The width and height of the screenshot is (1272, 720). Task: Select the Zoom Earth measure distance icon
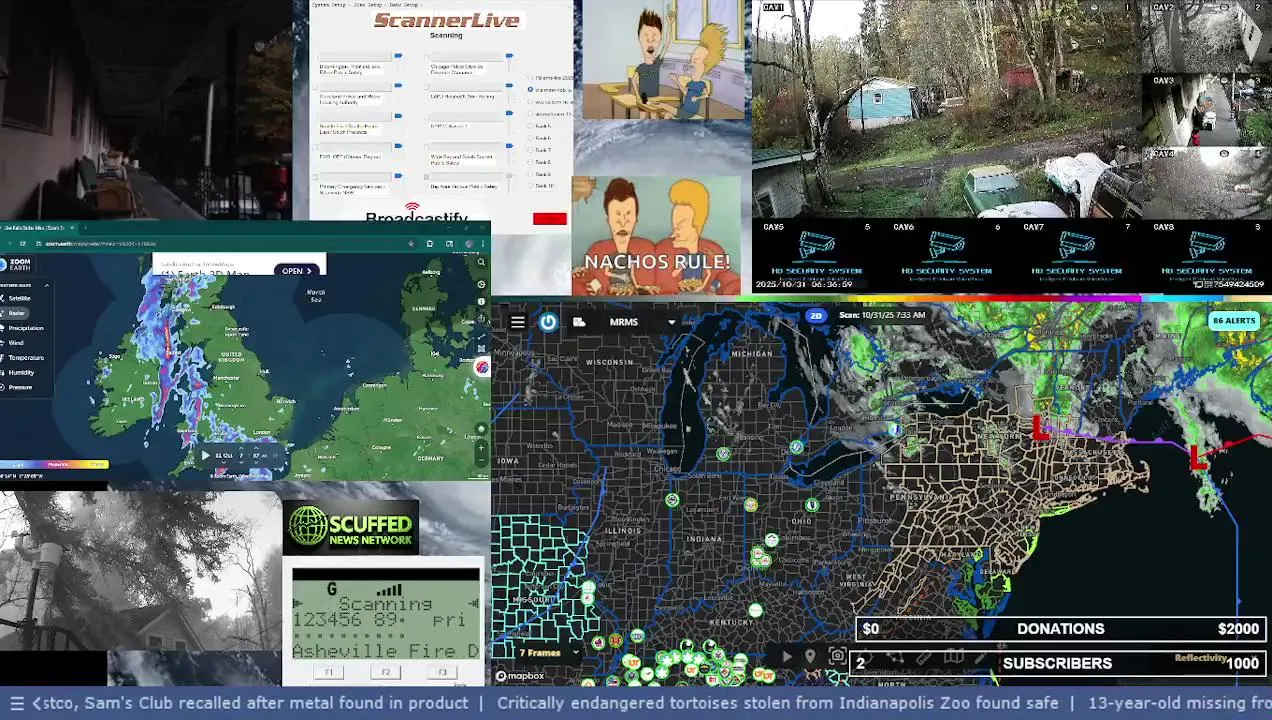tap(481, 336)
